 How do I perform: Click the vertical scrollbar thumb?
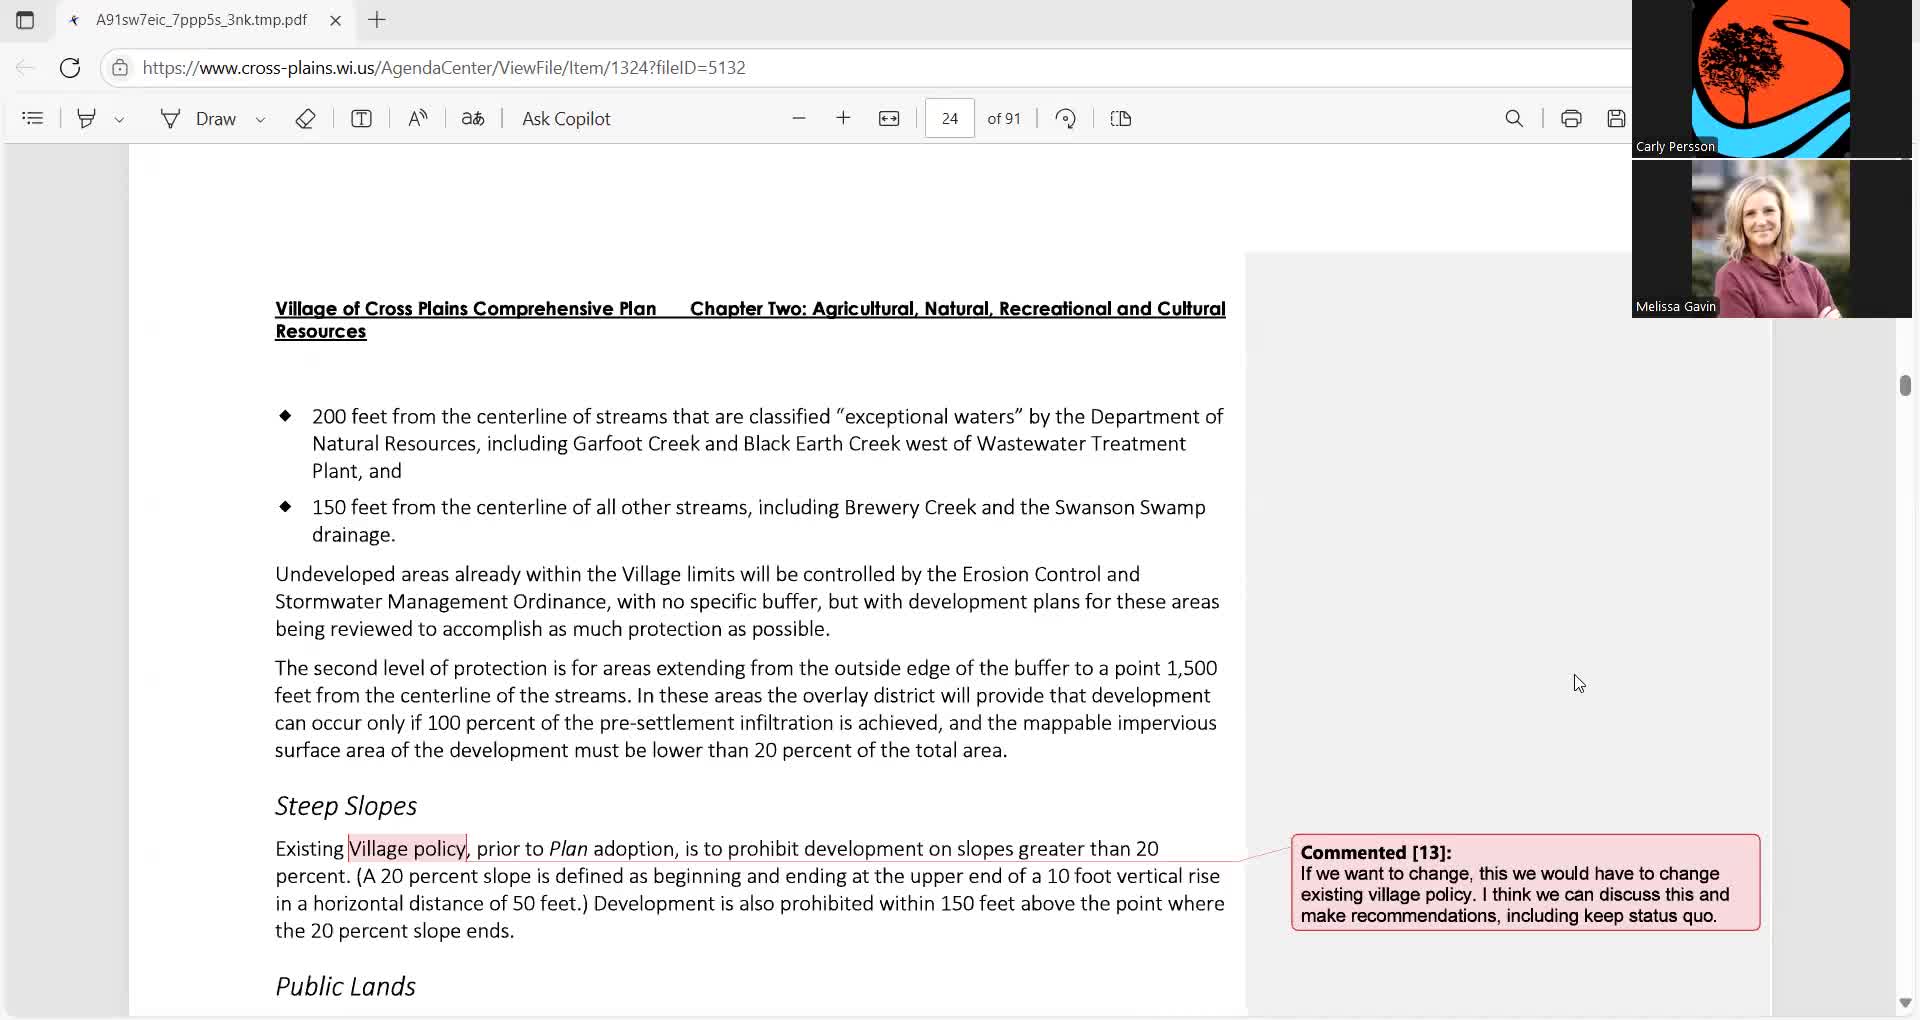[x=1905, y=385]
